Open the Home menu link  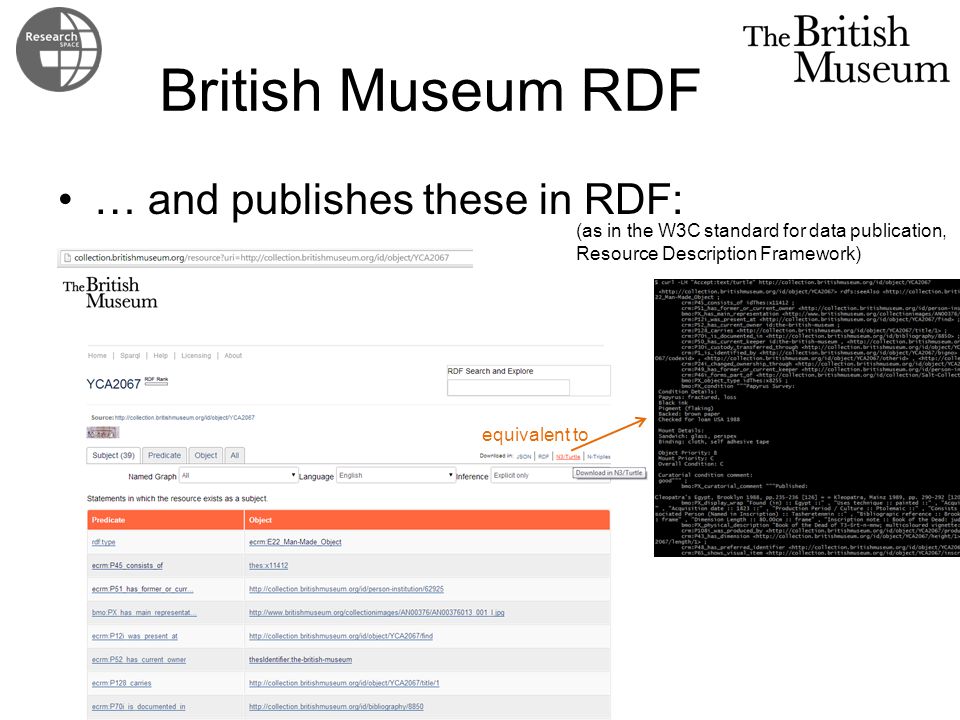(97, 356)
